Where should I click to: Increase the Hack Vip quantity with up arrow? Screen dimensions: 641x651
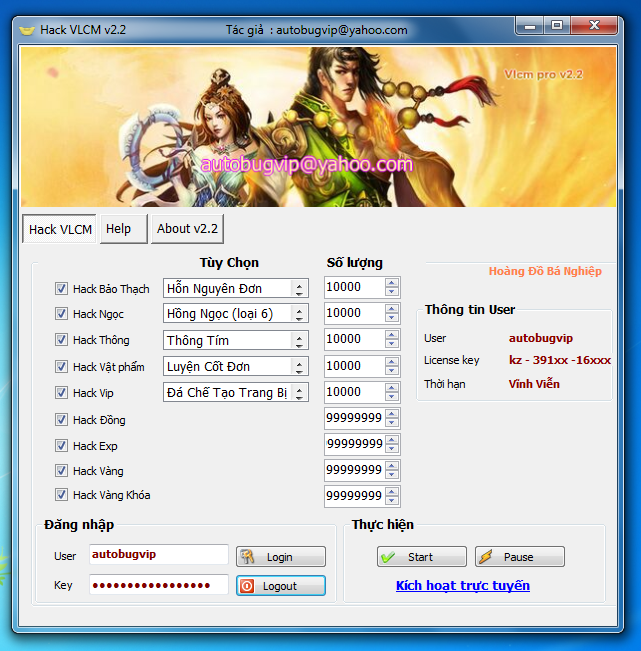click(391, 387)
